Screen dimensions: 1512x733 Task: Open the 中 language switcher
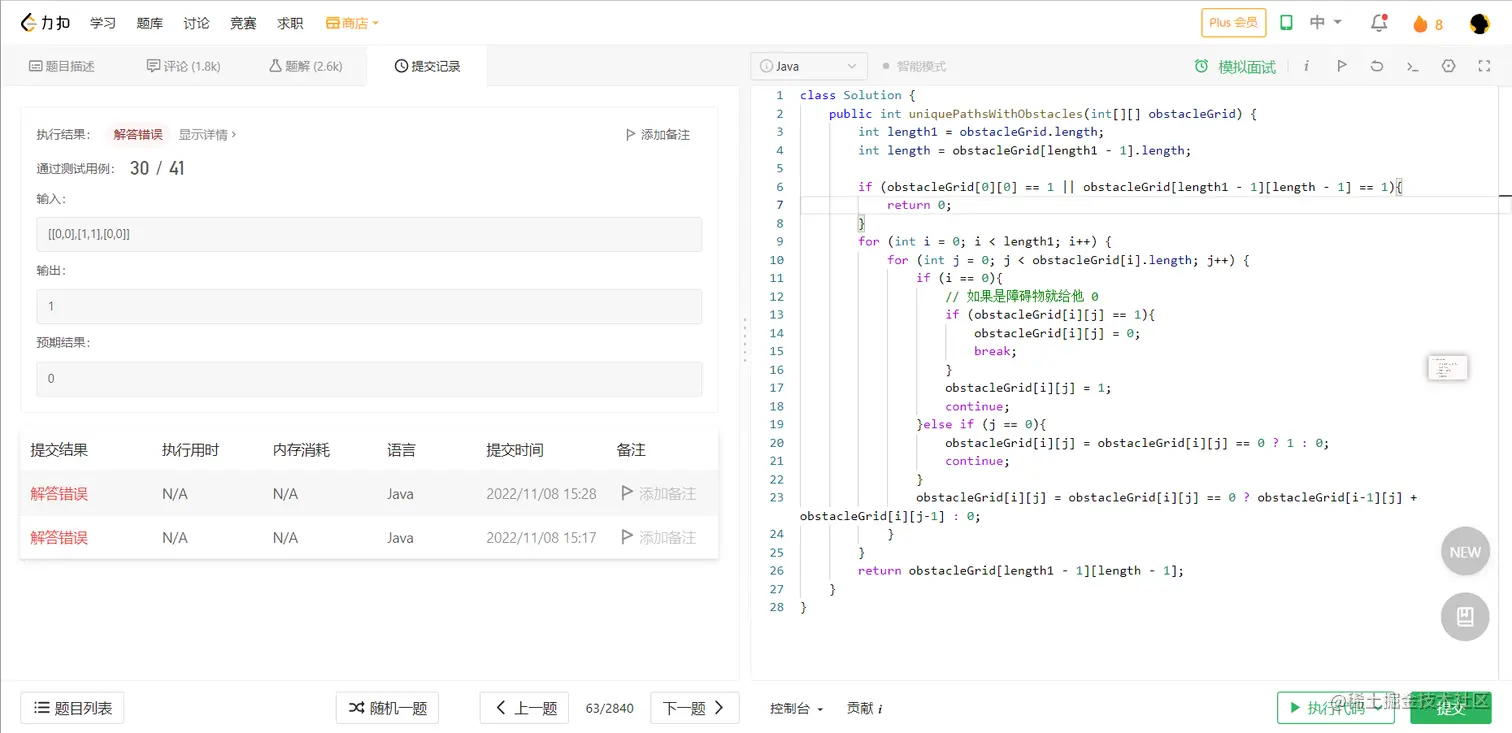click(1325, 23)
